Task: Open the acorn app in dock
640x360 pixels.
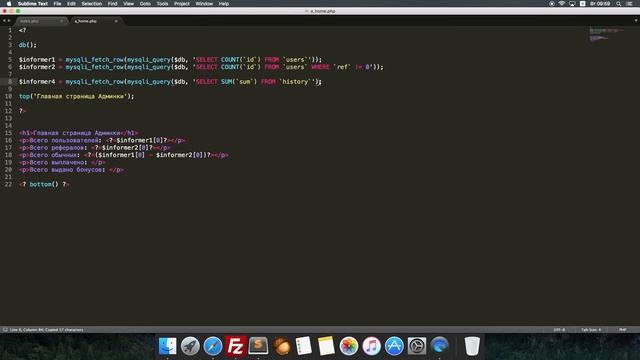Action: (x=281, y=346)
